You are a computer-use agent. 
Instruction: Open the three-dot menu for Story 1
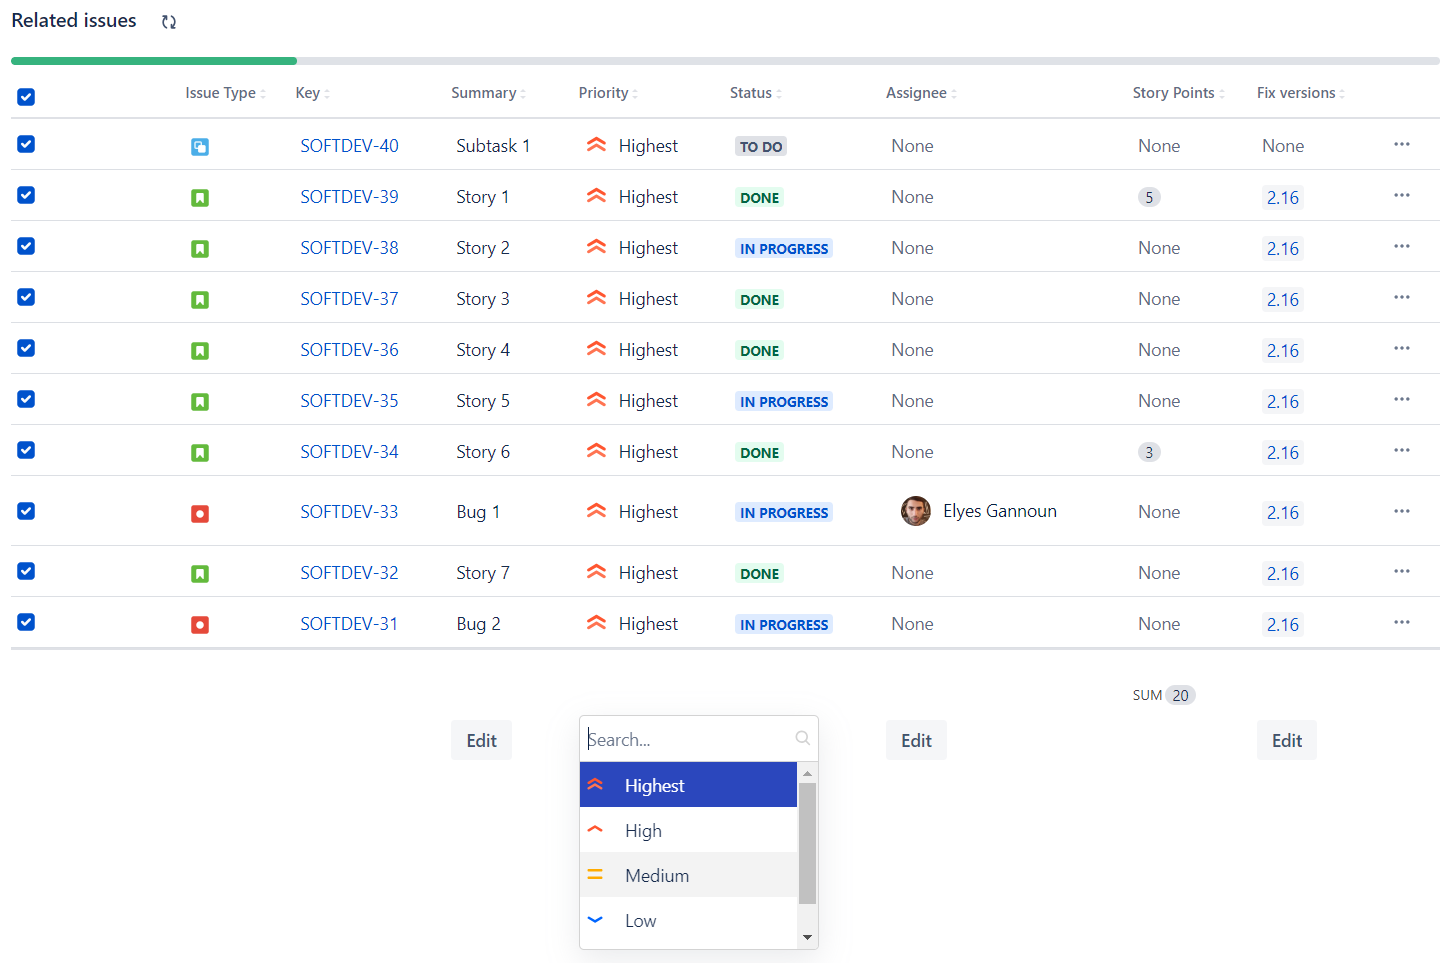(1401, 196)
